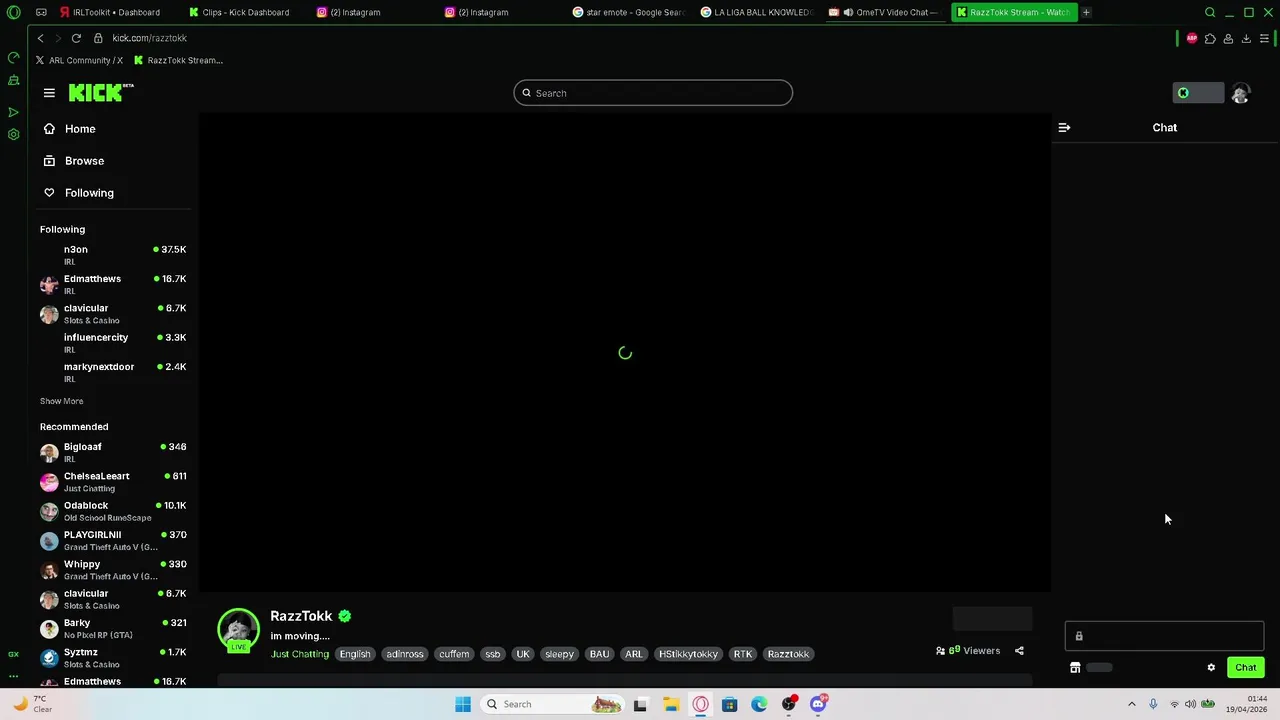This screenshot has height=720, width=1280.
Task: Open the Kick hamburger menu
Action: click(x=49, y=93)
